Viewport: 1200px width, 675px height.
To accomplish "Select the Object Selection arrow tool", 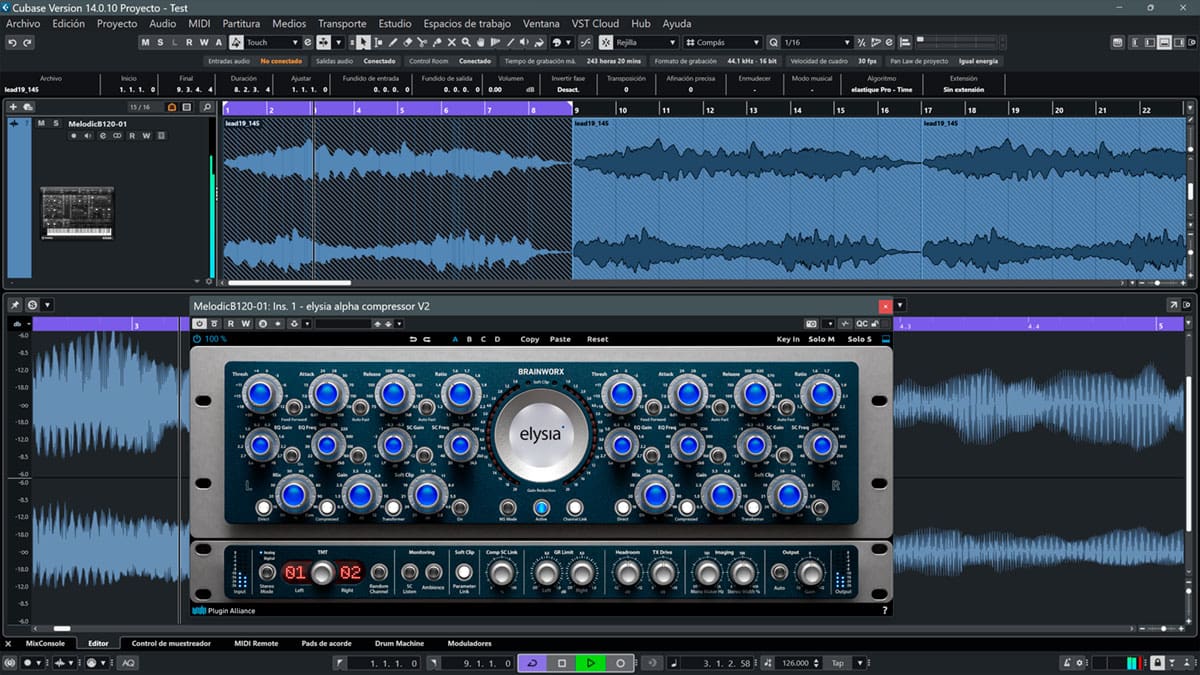I will [x=363, y=42].
